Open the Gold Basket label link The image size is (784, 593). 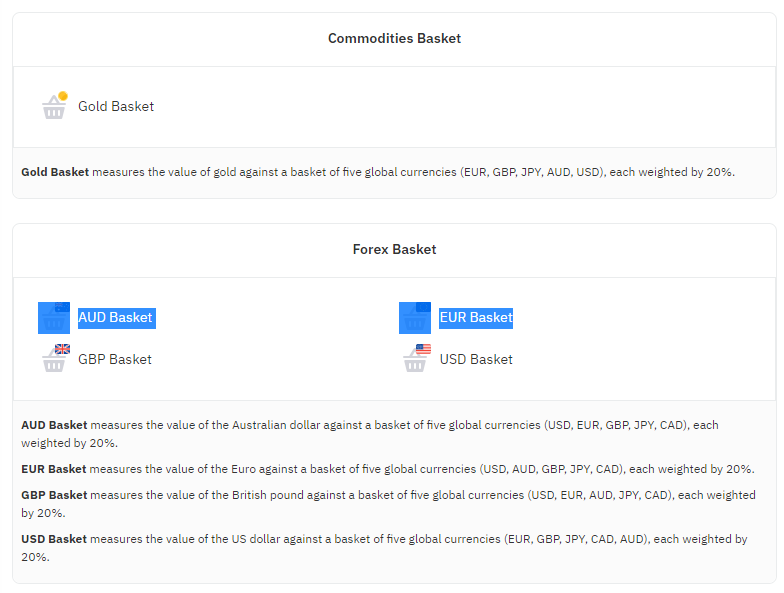116,106
